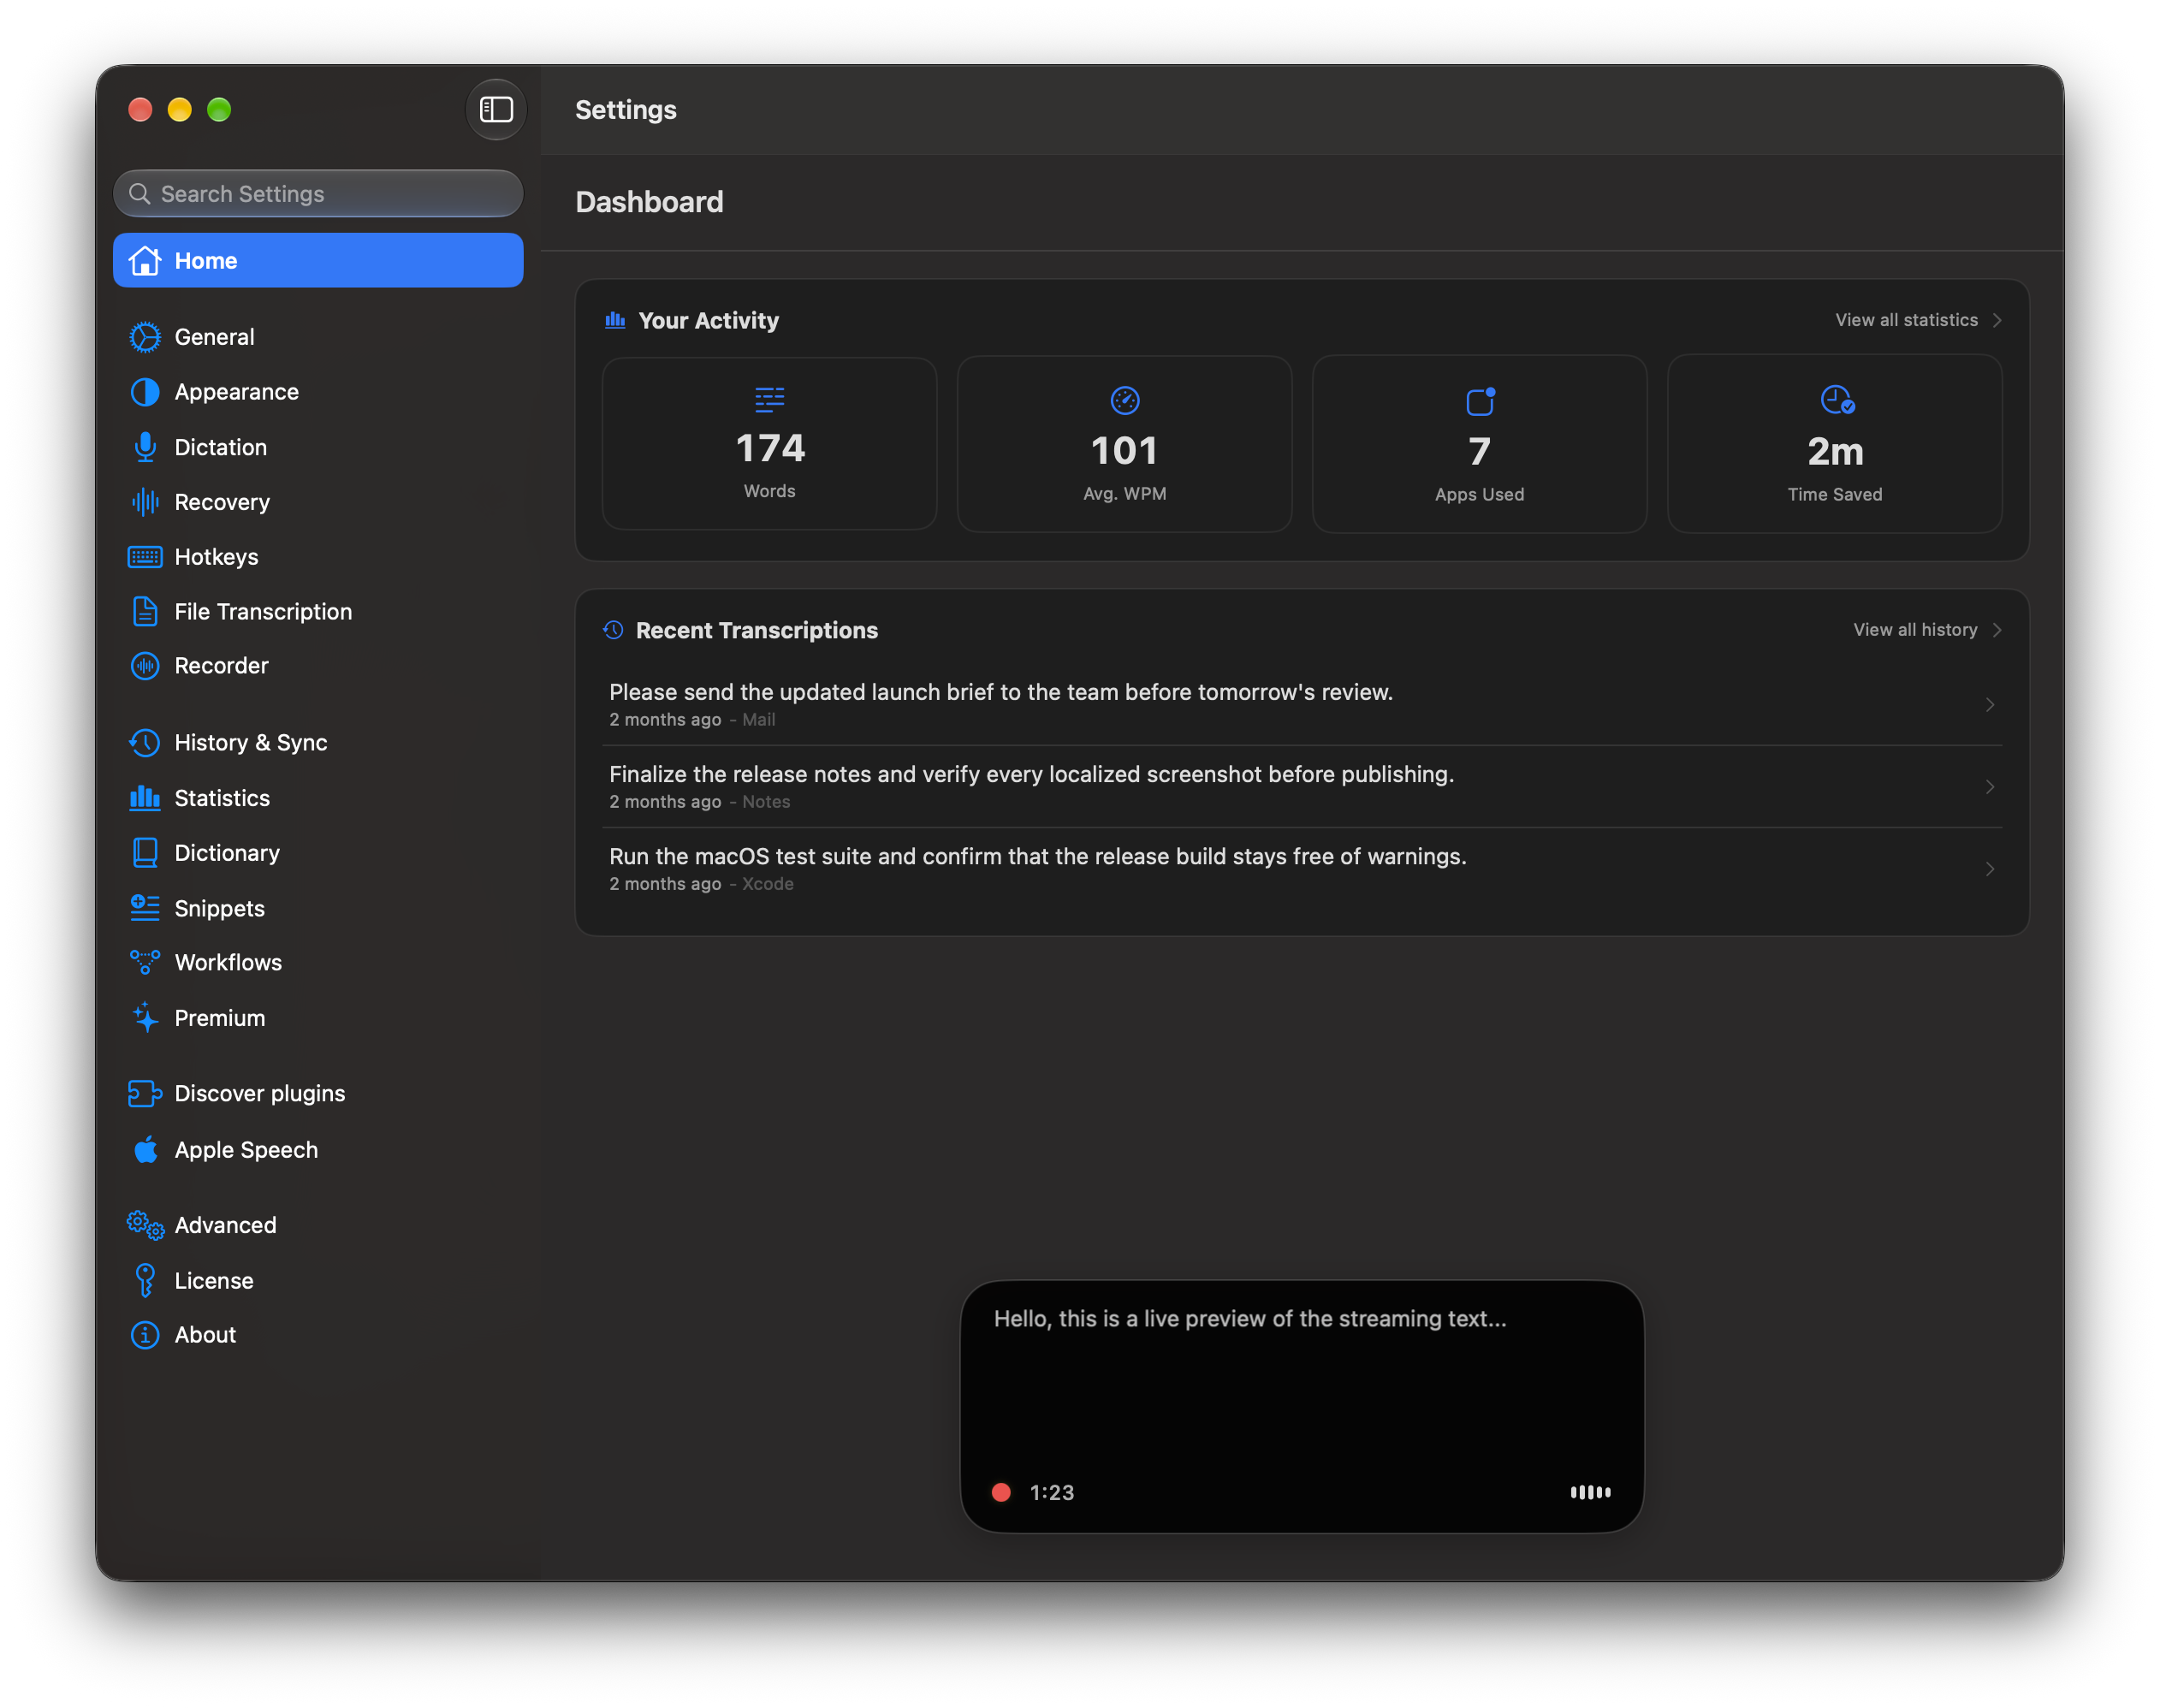The image size is (2160, 1708).
Task: Click the Recent Transcriptions history icon
Action: pos(613,630)
